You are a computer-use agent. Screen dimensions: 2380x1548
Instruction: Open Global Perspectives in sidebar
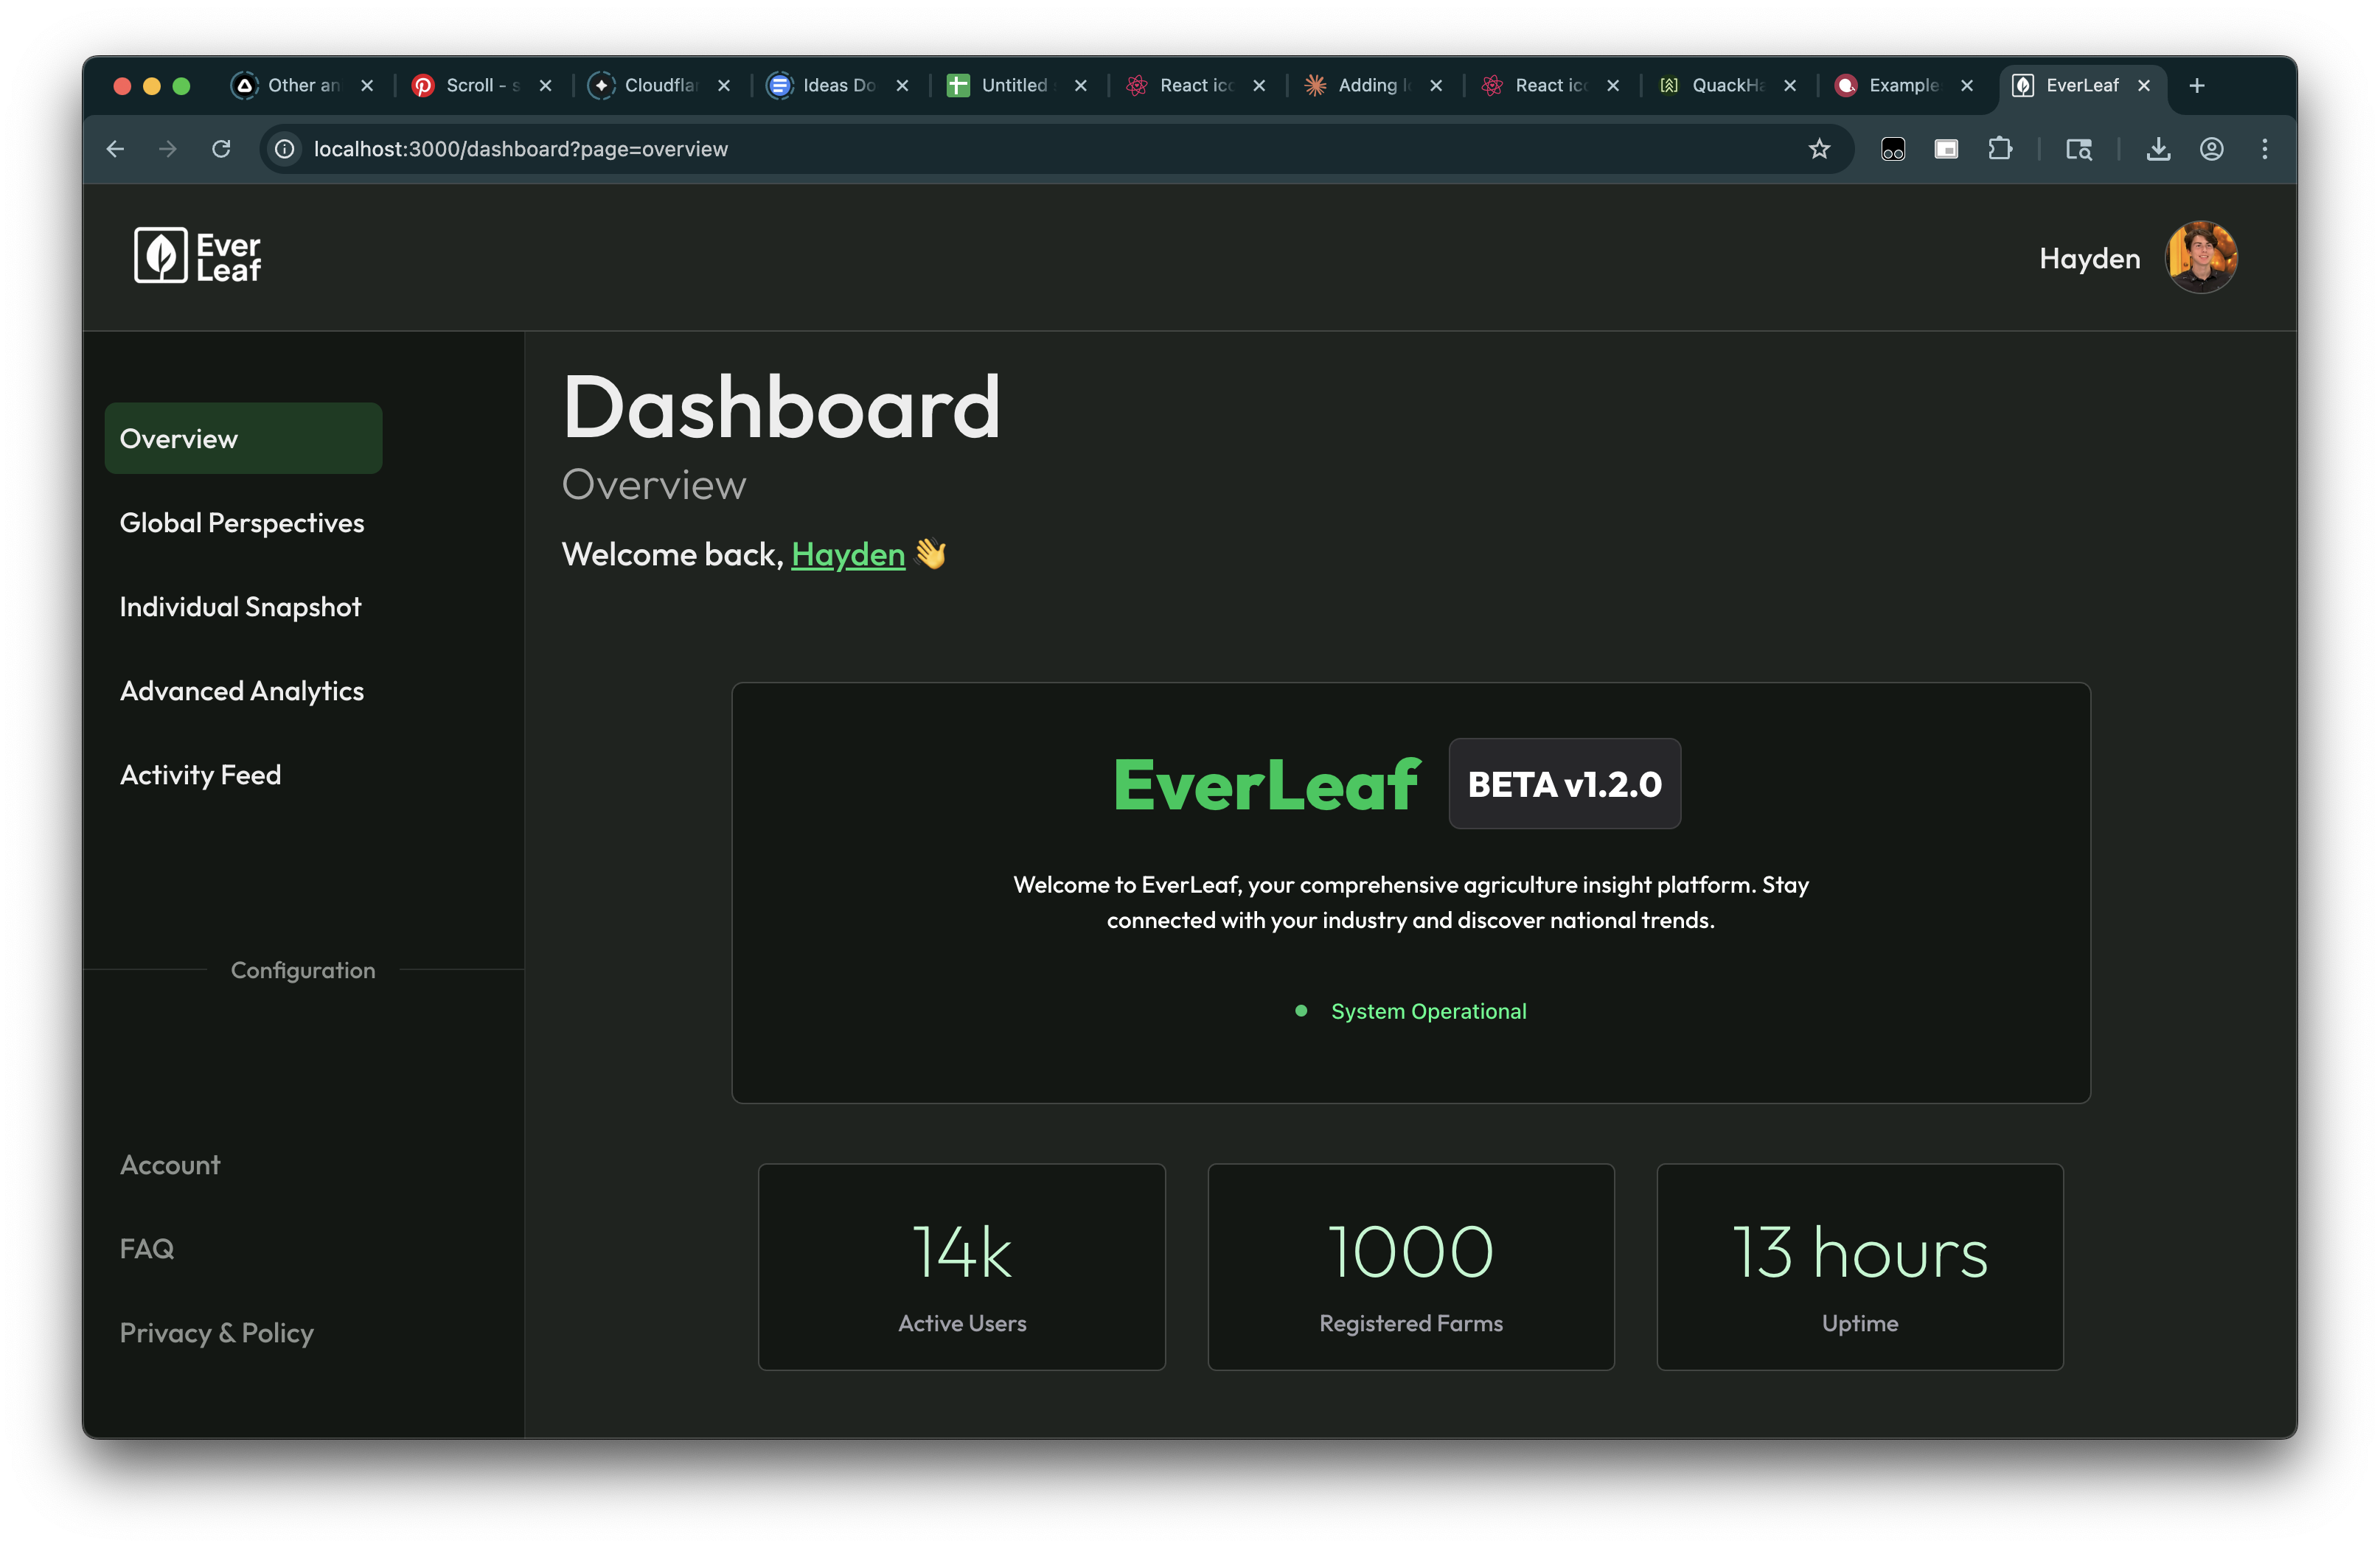[242, 523]
